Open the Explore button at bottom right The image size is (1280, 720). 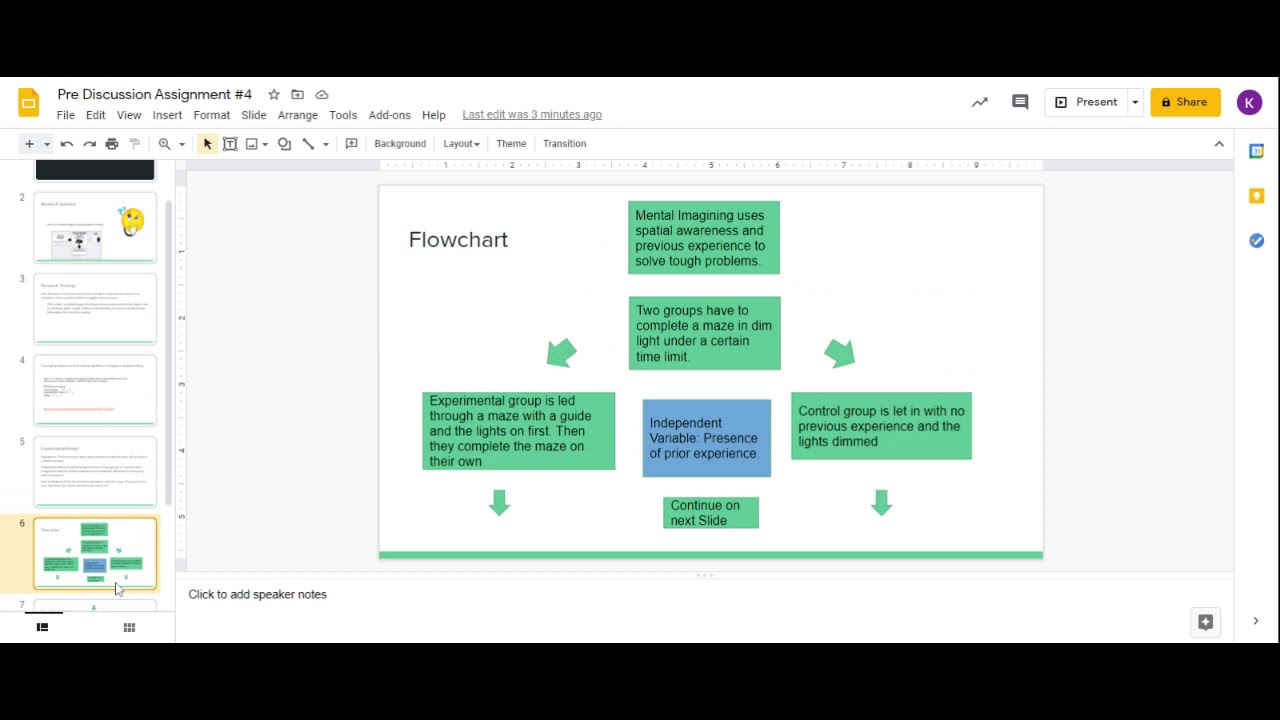[1206, 622]
